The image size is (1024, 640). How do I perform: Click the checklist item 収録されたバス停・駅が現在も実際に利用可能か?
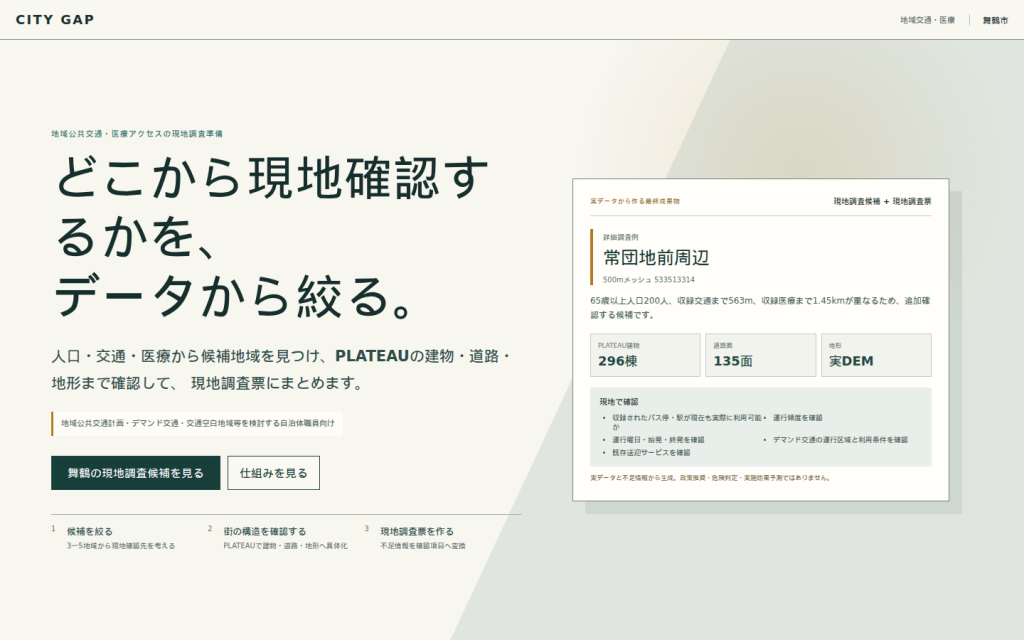coord(686,422)
